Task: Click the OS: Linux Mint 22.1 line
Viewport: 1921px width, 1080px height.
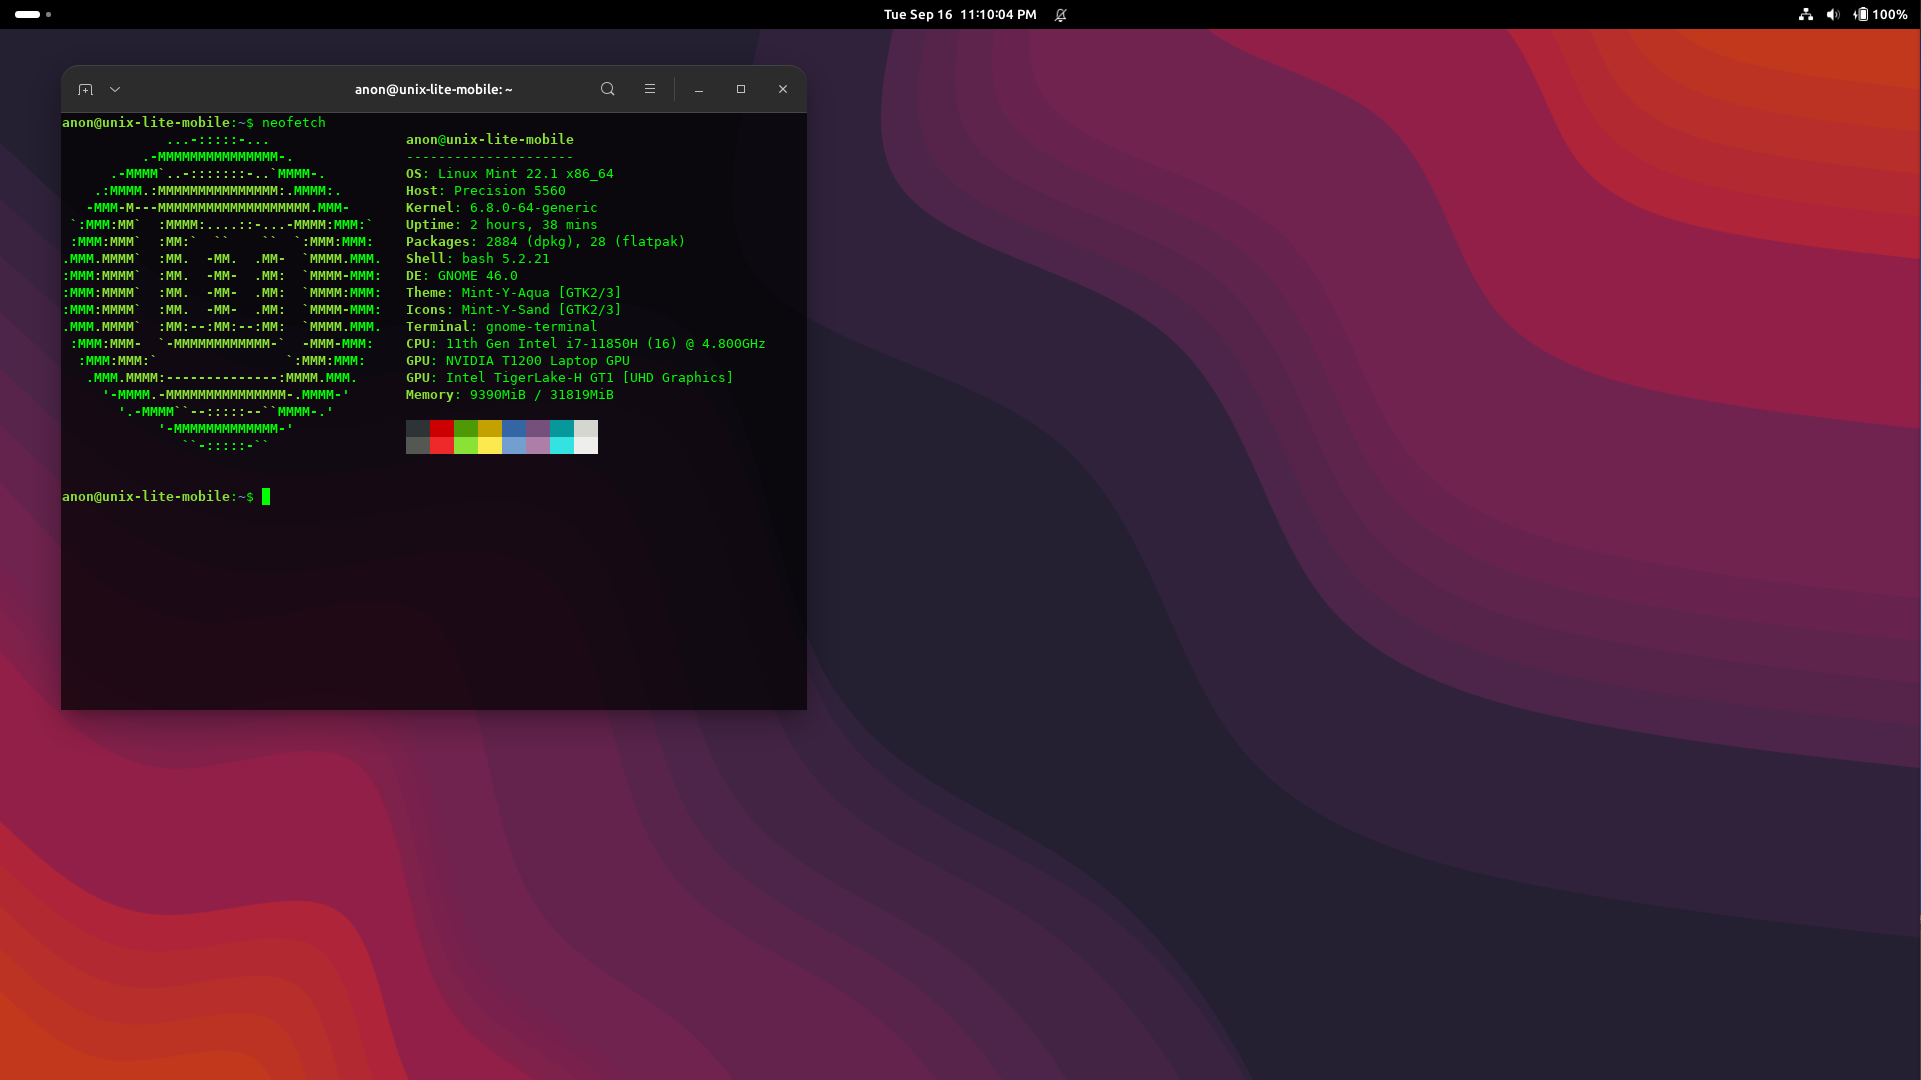Action: tap(510, 173)
